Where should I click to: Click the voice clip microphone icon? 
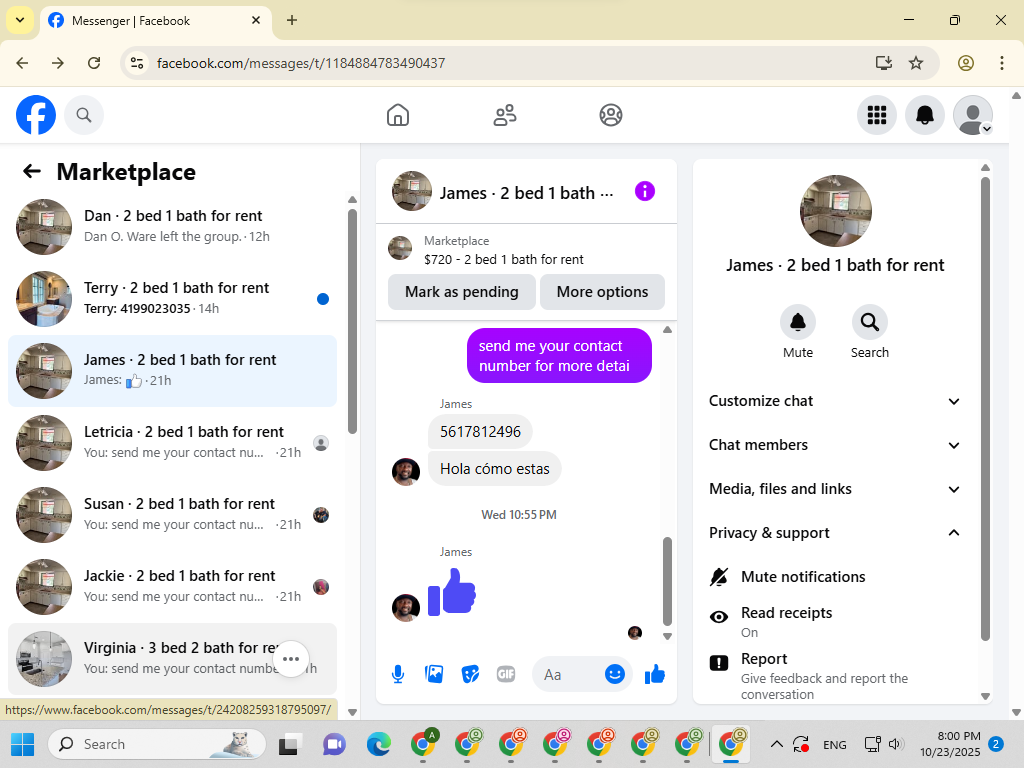(398, 674)
